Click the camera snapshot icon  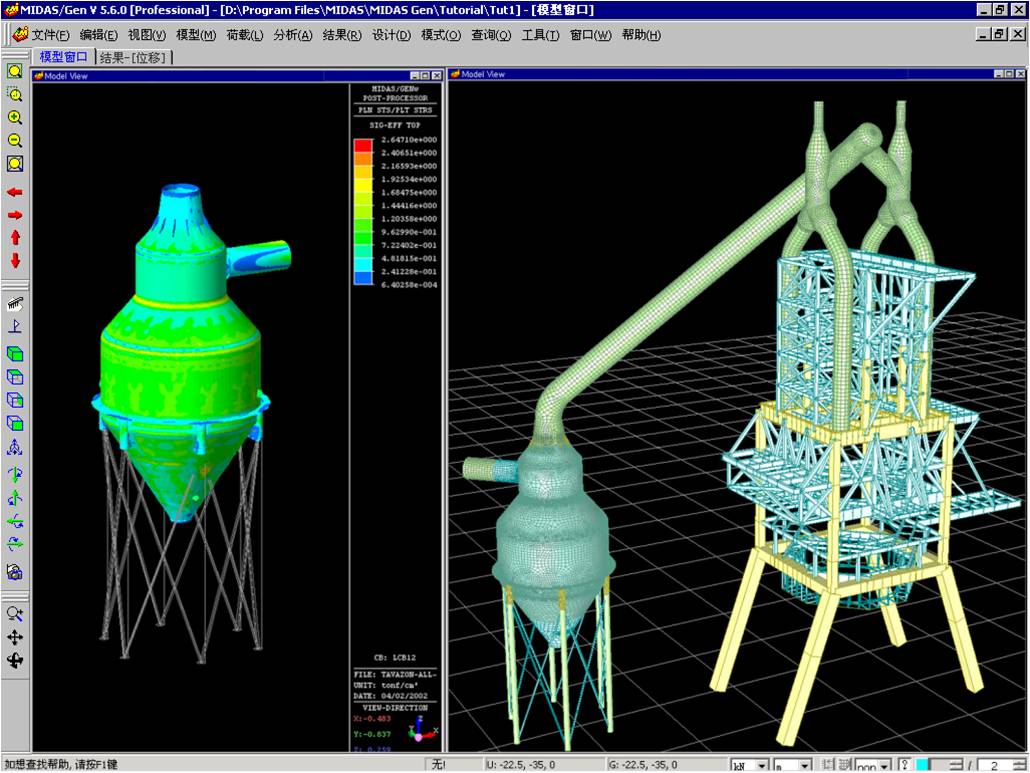click(x=14, y=571)
